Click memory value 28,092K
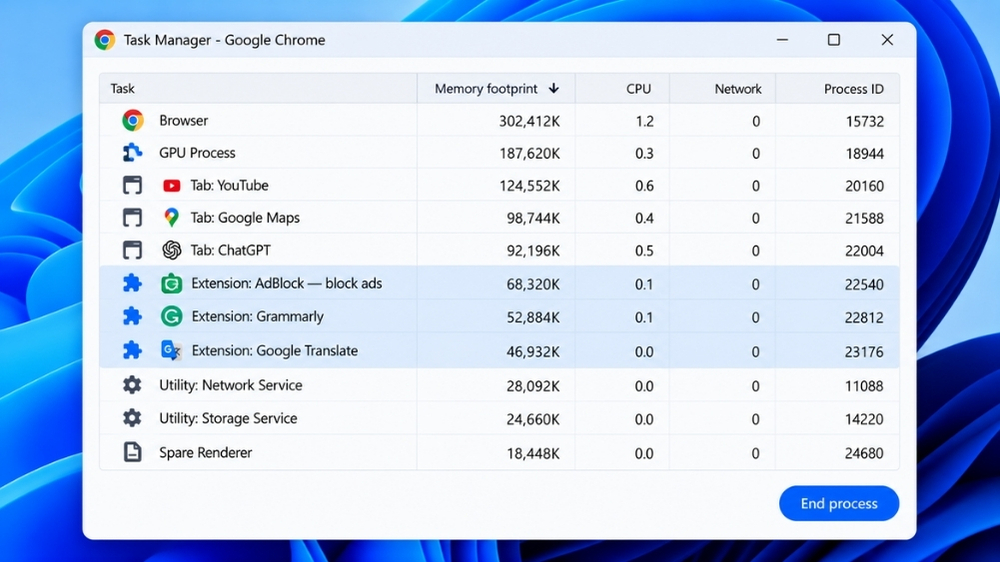Image resolution: width=1000 pixels, height=562 pixels. click(533, 386)
